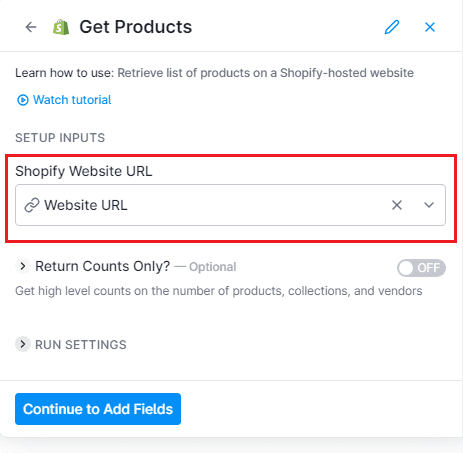Screen dimensions: 463x453
Task: Toggle Return Counts Only switch on
Action: 421,268
